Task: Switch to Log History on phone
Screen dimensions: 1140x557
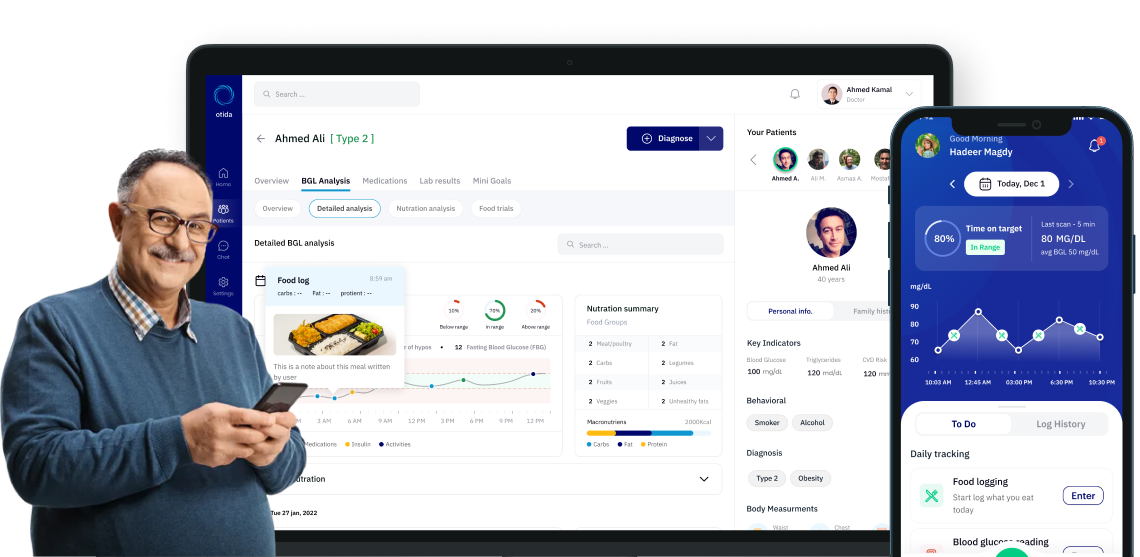Action: [1060, 424]
